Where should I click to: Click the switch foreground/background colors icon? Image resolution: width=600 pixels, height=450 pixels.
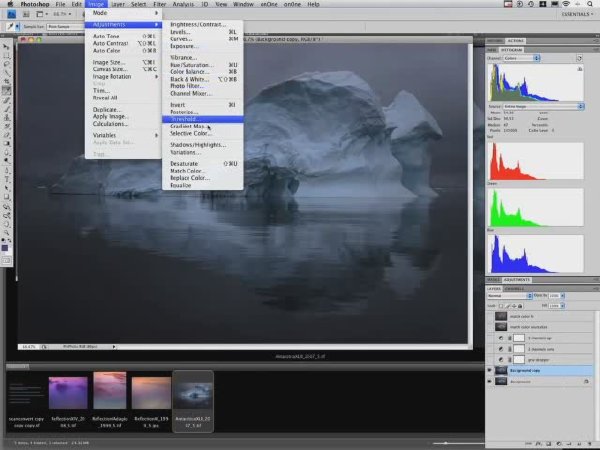[x=10, y=241]
